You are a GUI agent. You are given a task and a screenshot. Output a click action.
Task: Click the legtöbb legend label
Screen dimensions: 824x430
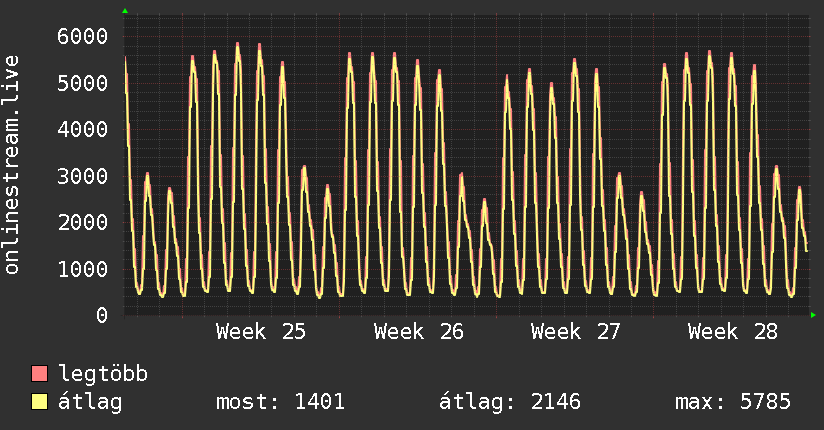103,374
